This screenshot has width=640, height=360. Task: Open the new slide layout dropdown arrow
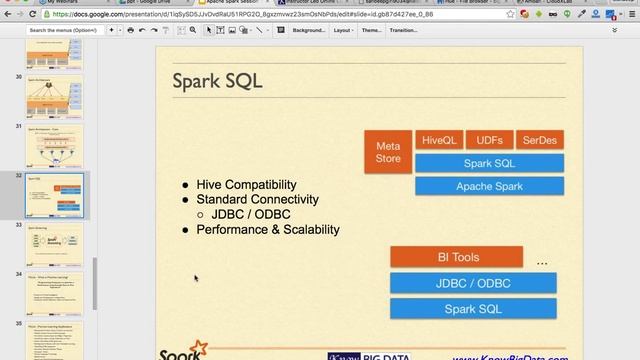click(120, 30)
